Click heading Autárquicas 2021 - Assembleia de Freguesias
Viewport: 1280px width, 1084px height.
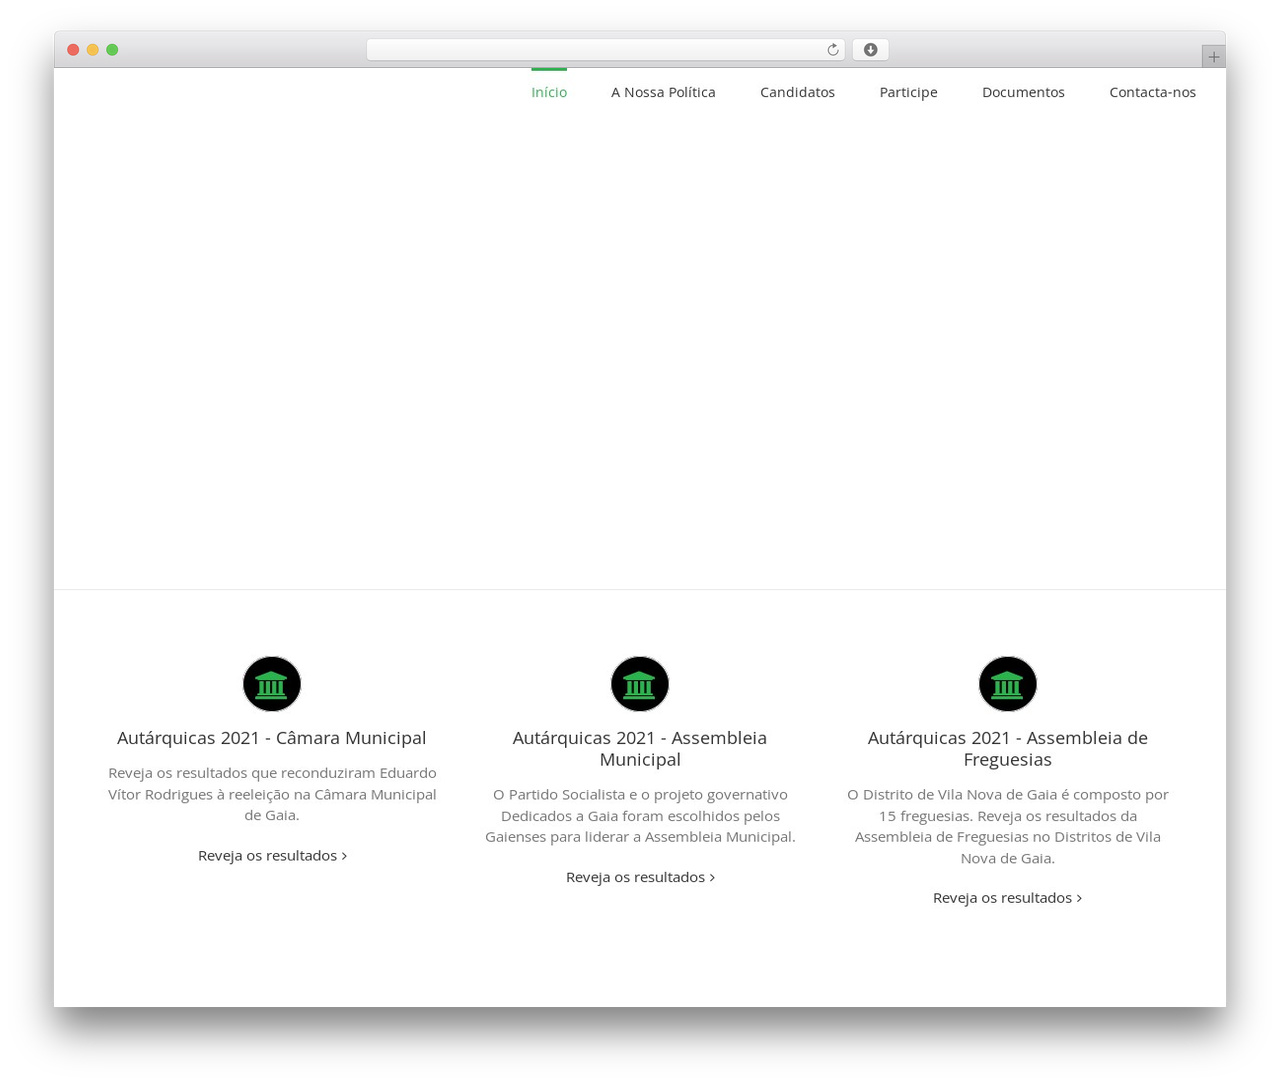pyautogui.click(x=1008, y=749)
